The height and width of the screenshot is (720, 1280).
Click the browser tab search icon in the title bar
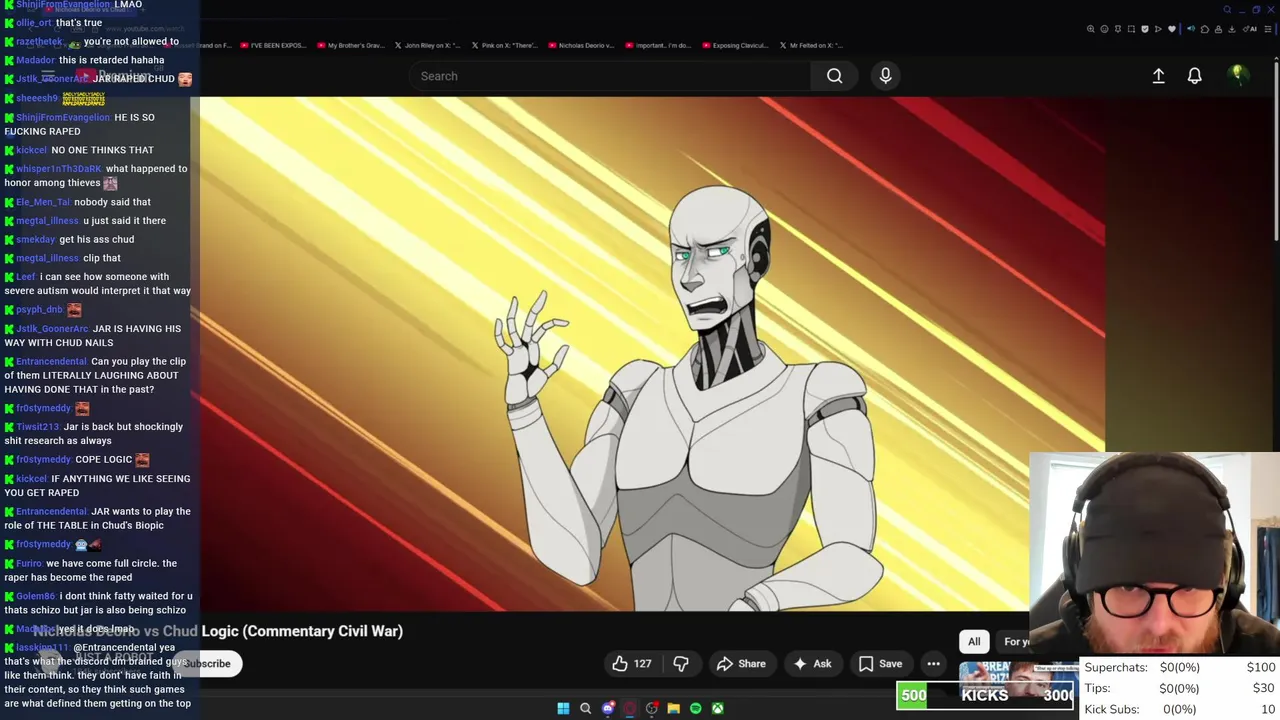point(1227,10)
